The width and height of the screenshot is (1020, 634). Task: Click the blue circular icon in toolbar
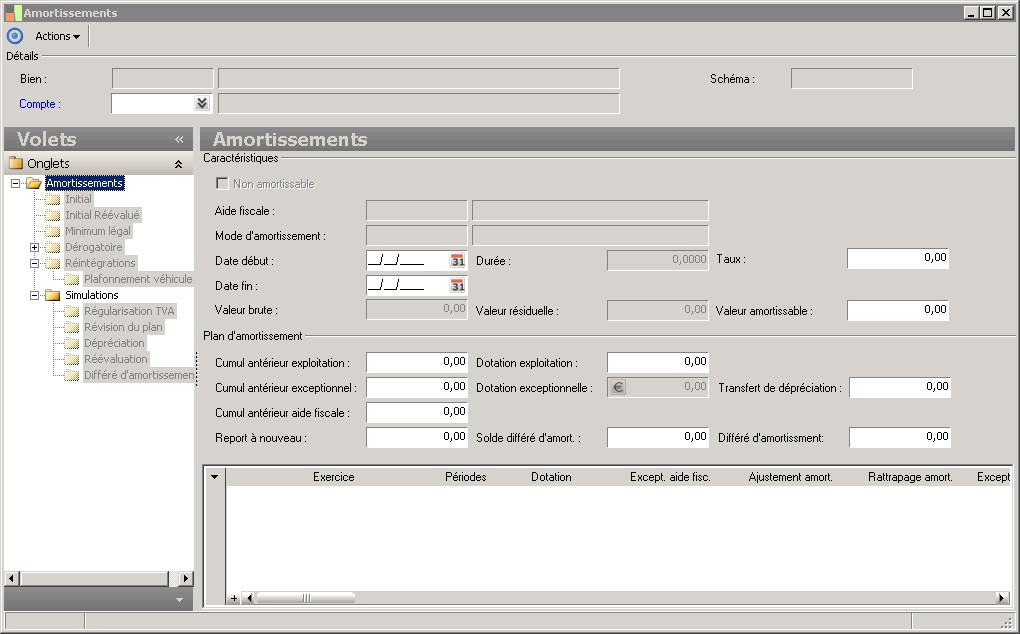15,36
